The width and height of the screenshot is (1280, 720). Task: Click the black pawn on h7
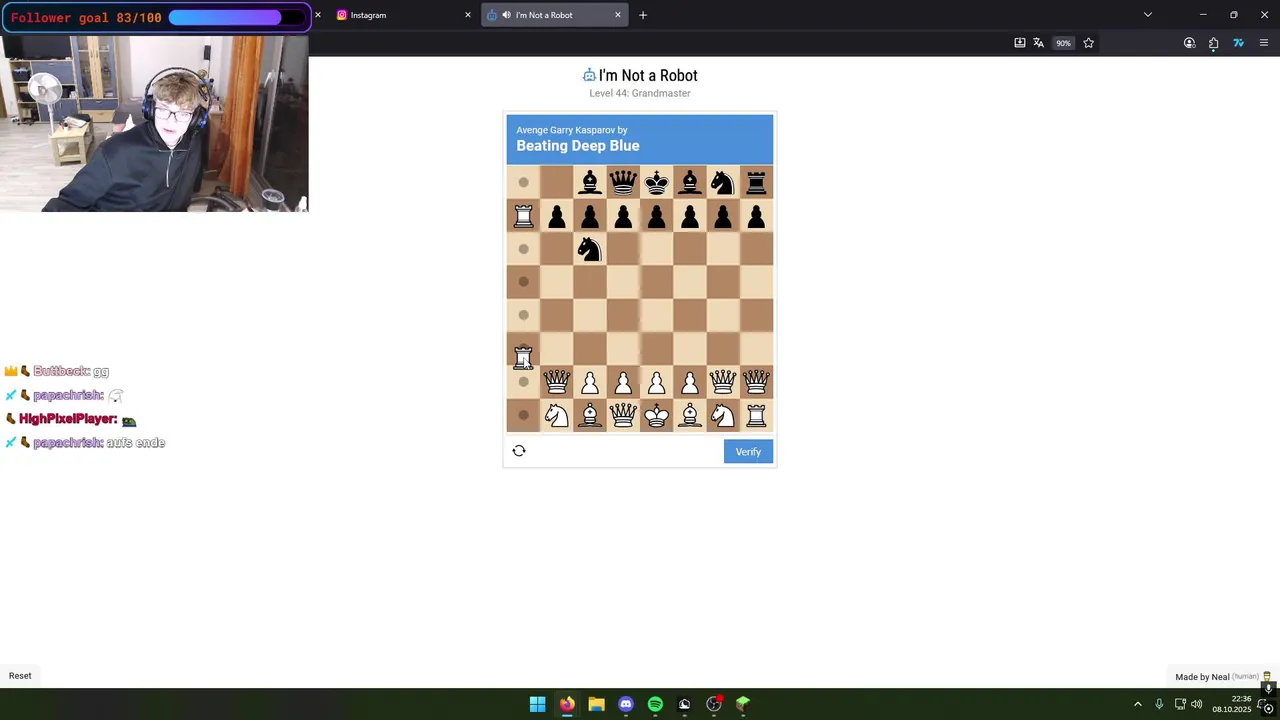pos(756,215)
